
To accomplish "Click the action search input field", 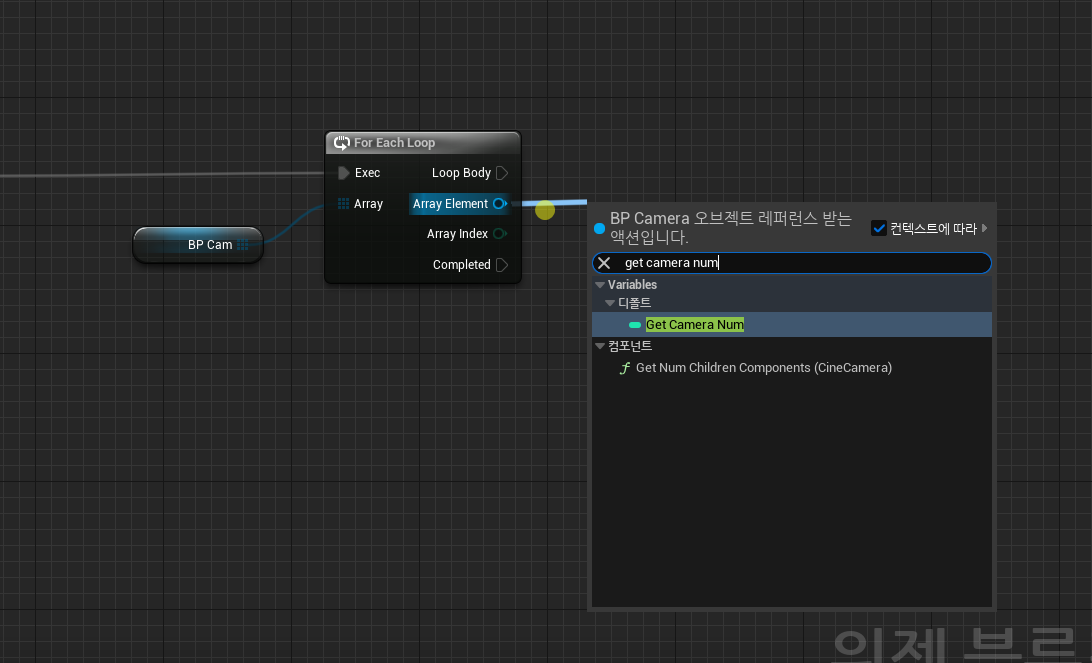I will point(792,263).
